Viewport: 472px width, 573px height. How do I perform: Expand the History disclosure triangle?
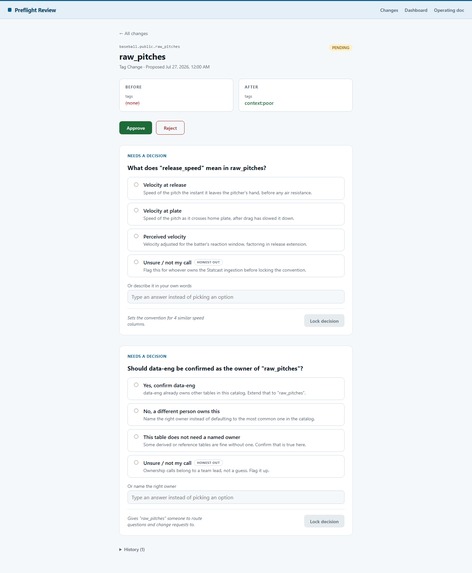tap(121, 550)
